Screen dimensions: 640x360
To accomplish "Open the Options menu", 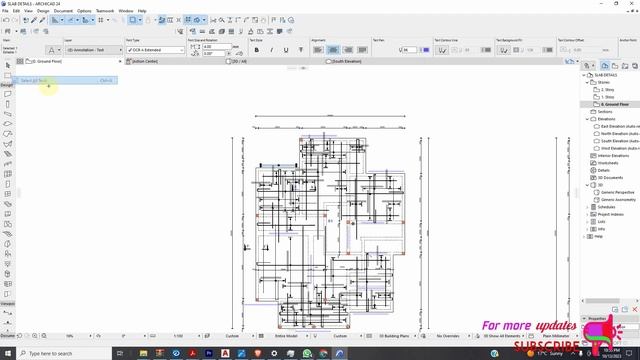I will tap(84, 11).
